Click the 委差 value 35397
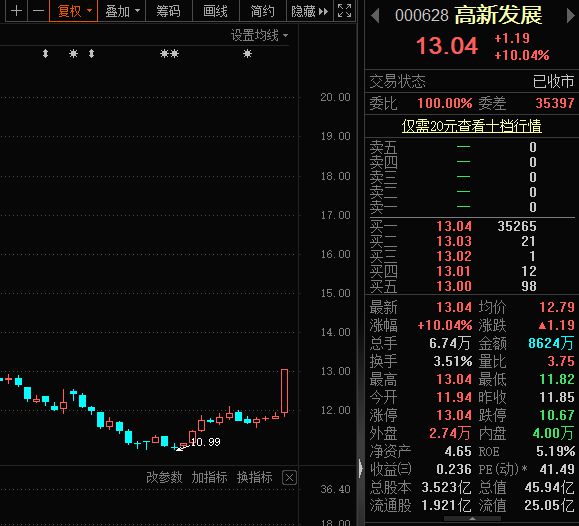 [x=555, y=103]
